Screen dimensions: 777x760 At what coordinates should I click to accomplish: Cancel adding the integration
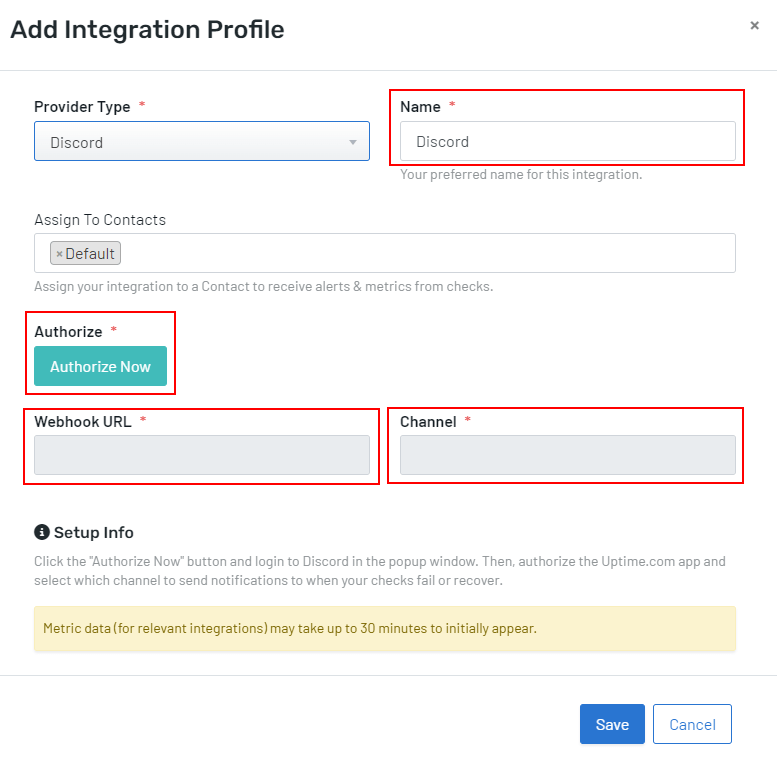[692, 725]
